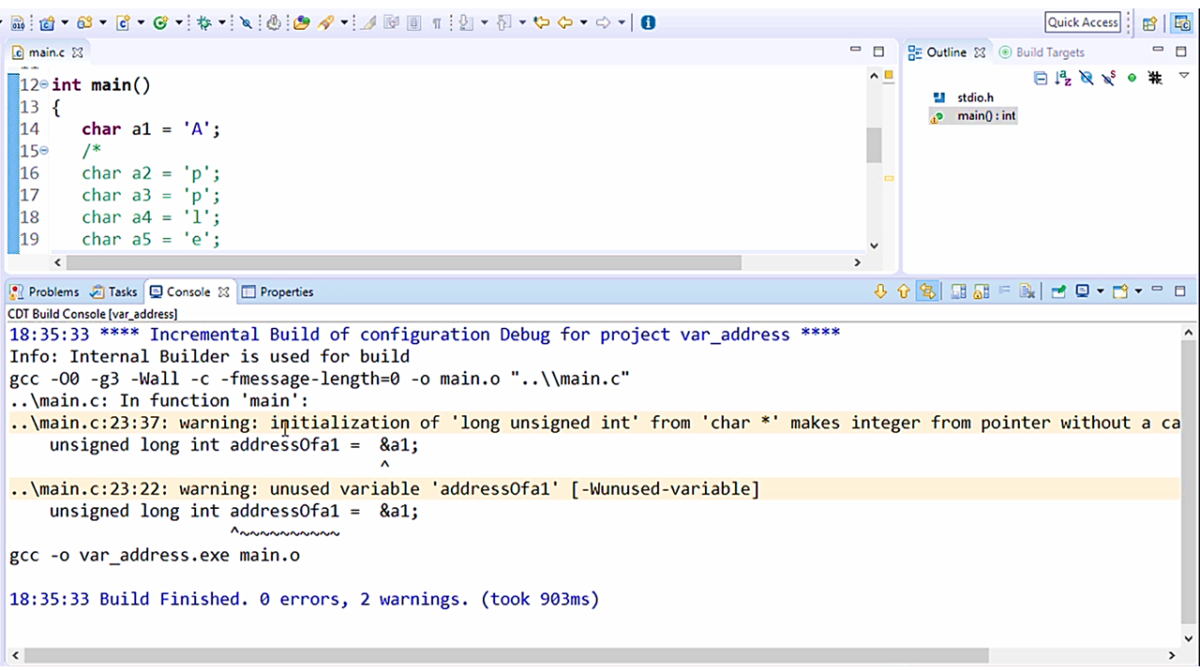Open the New C Source File dropdown arrow
The image size is (1200, 671).
(x=141, y=22)
